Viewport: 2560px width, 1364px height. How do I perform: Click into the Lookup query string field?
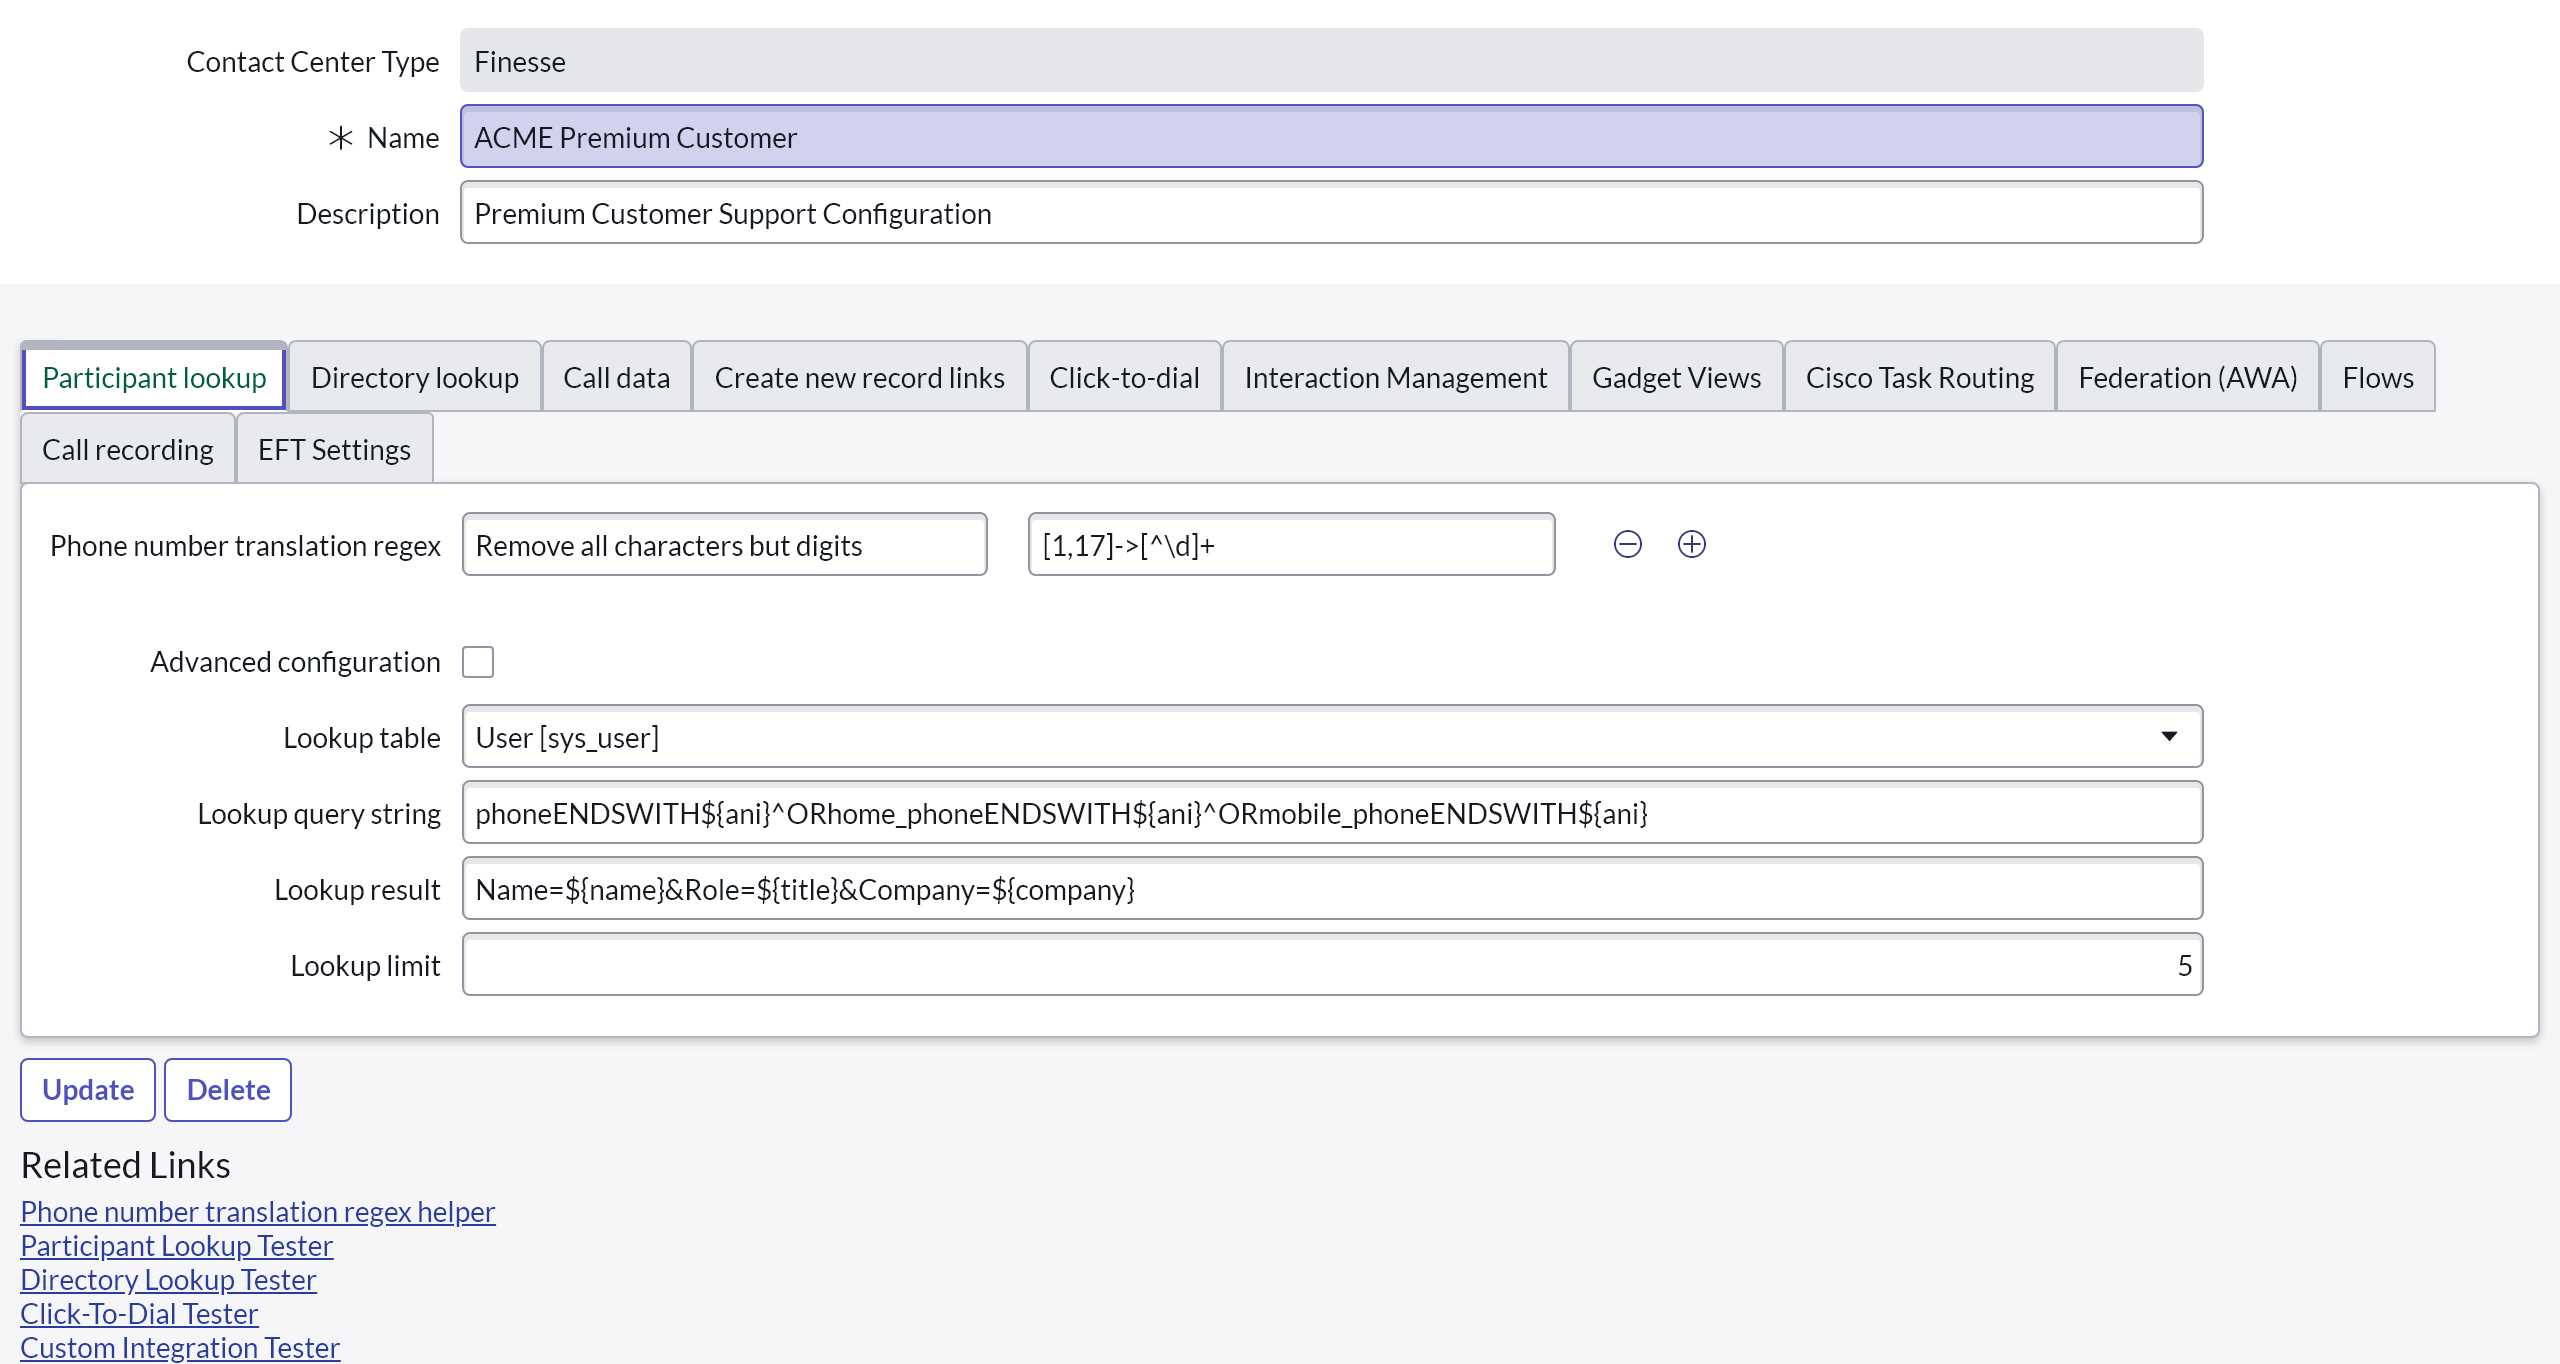[1332, 813]
